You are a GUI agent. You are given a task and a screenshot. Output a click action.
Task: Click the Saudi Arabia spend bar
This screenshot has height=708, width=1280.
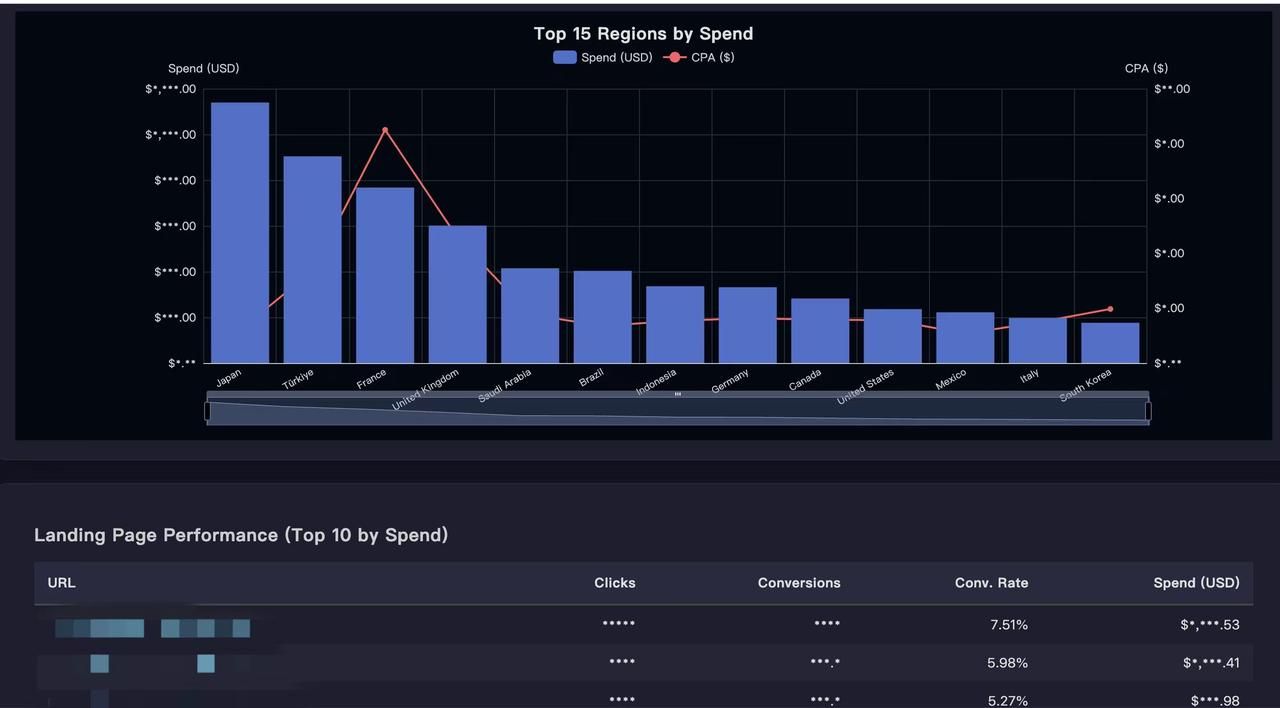[x=529, y=315]
